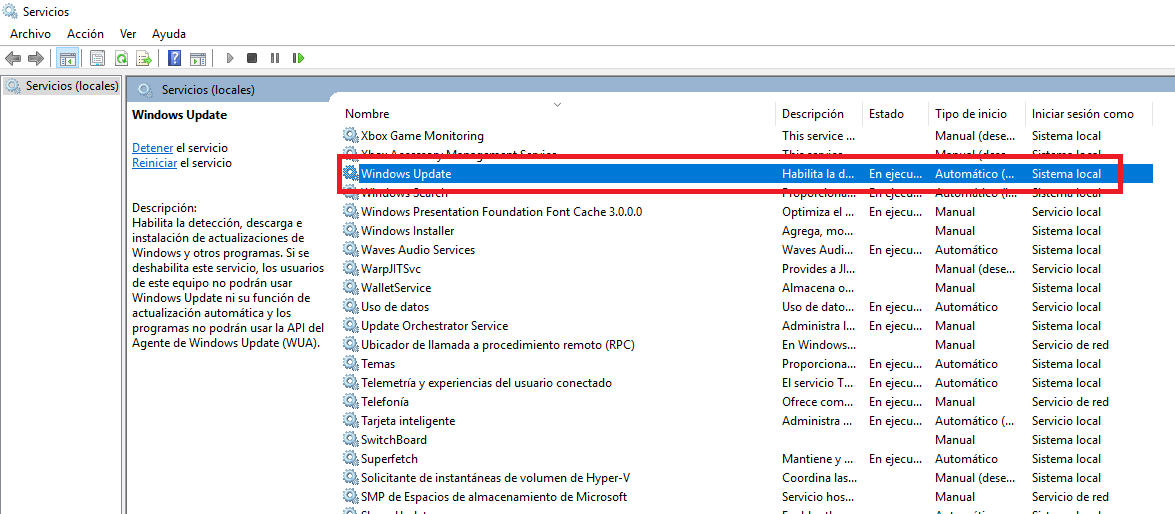Click the 'Waves Audi...' description cell

tap(818, 250)
